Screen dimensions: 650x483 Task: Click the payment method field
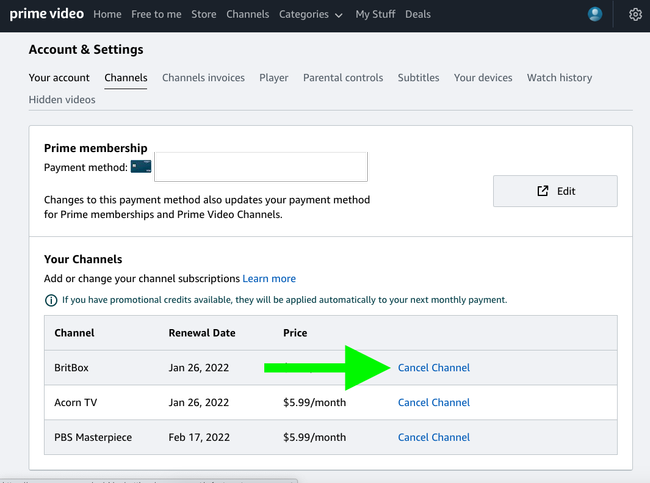[261, 167]
